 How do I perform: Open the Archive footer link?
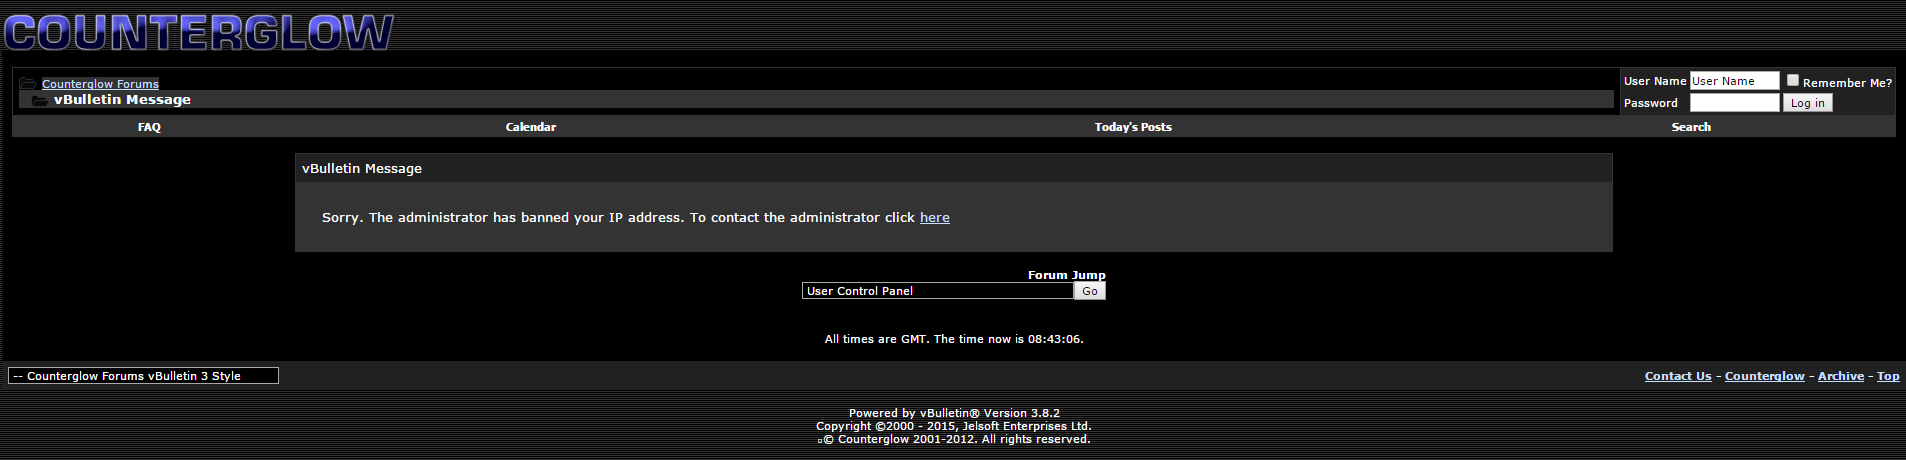[1840, 376]
